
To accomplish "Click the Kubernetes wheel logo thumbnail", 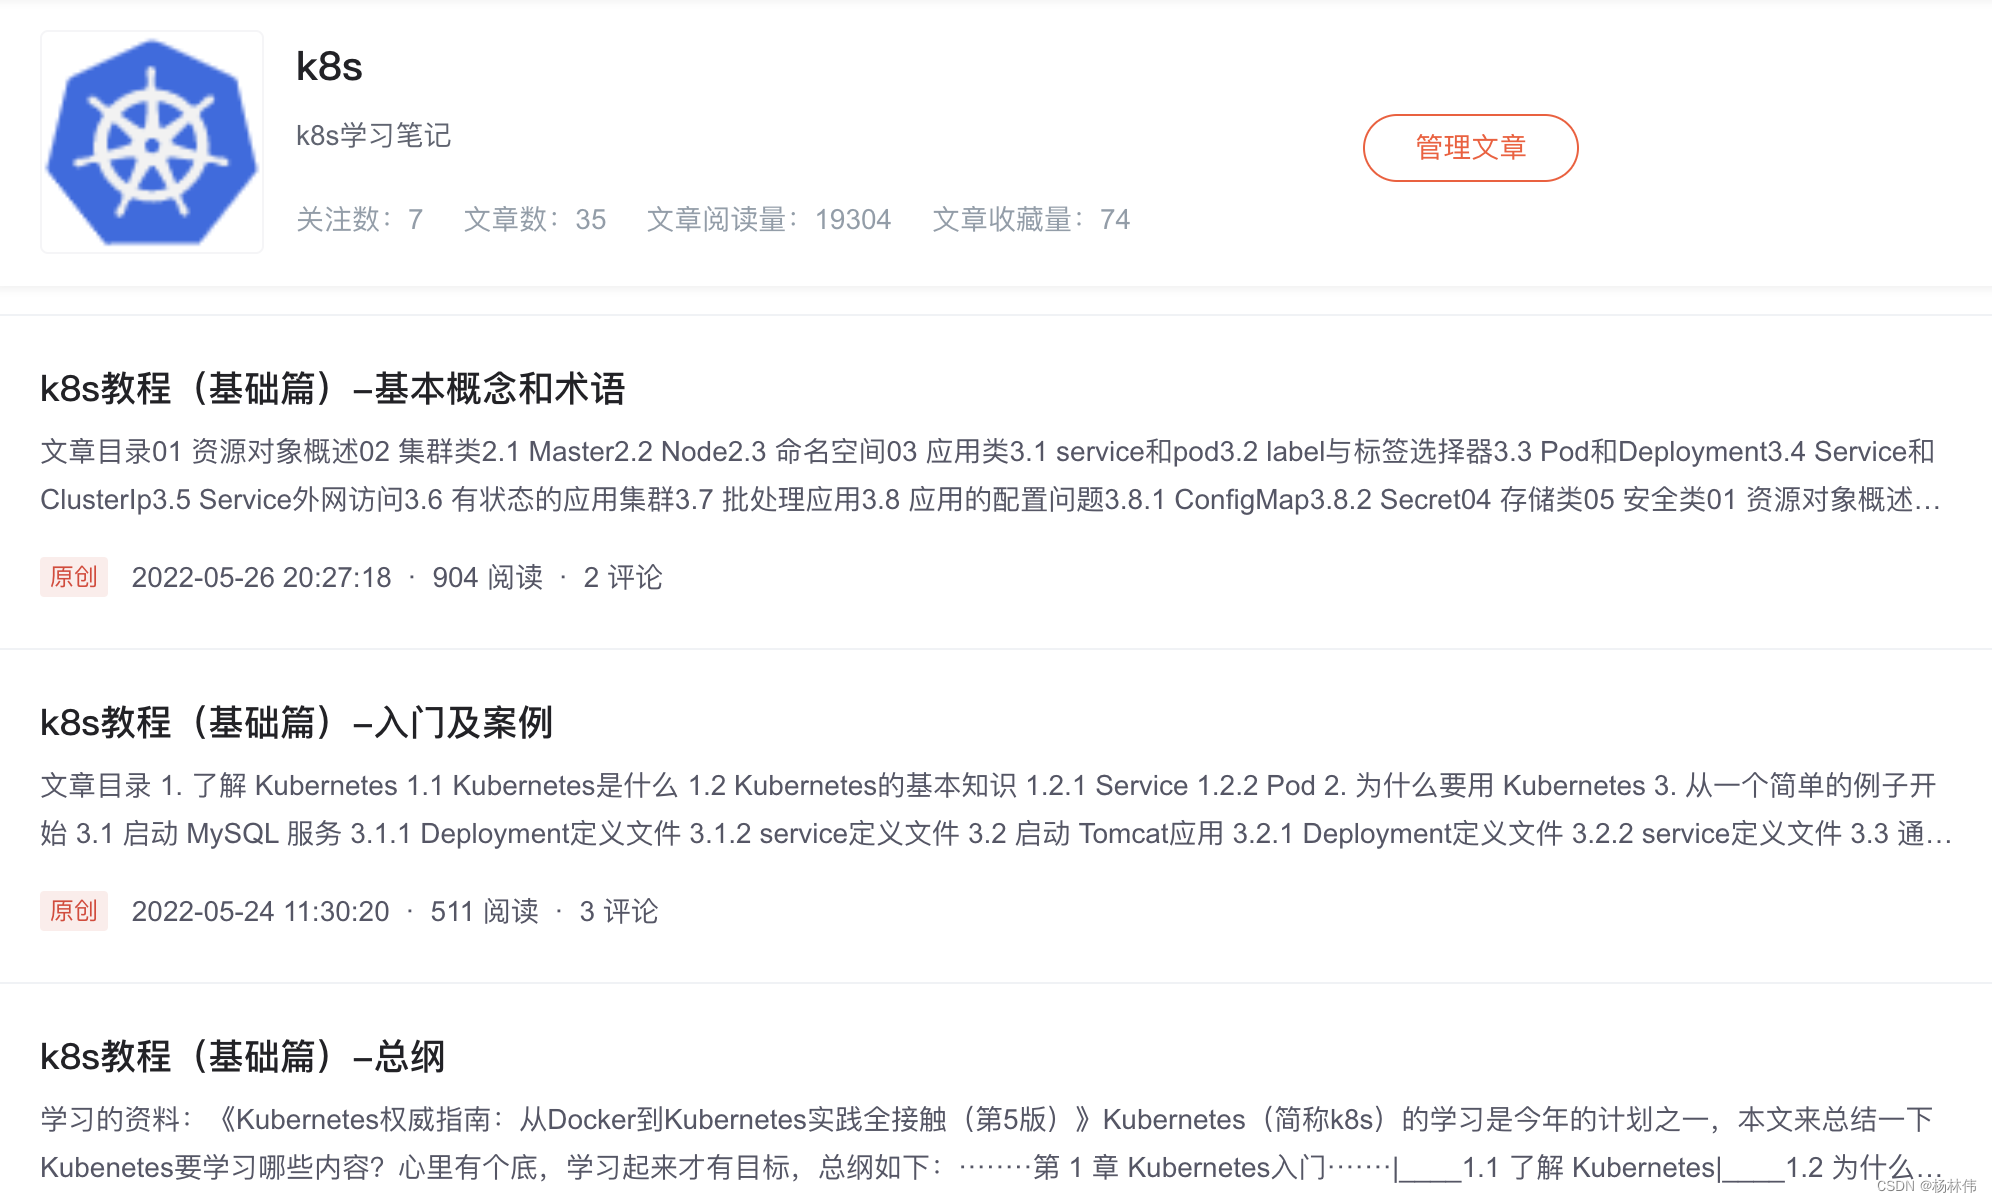I will pos(152,142).
